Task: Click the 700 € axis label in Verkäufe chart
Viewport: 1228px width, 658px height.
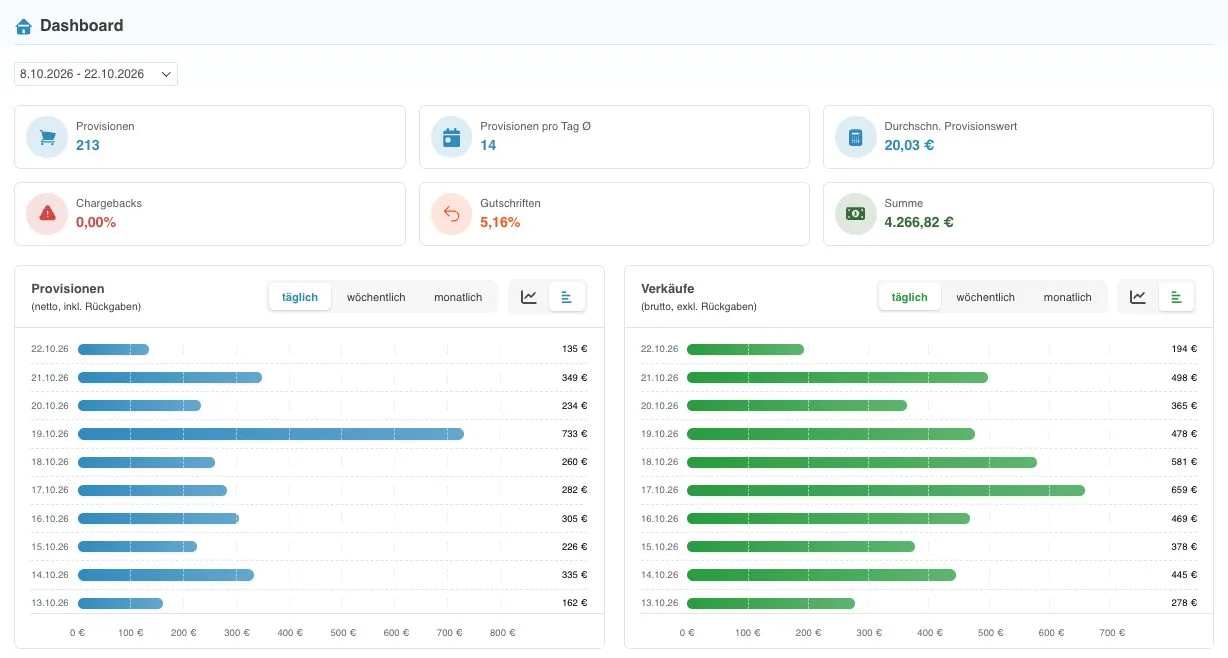Action: click(1112, 633)
